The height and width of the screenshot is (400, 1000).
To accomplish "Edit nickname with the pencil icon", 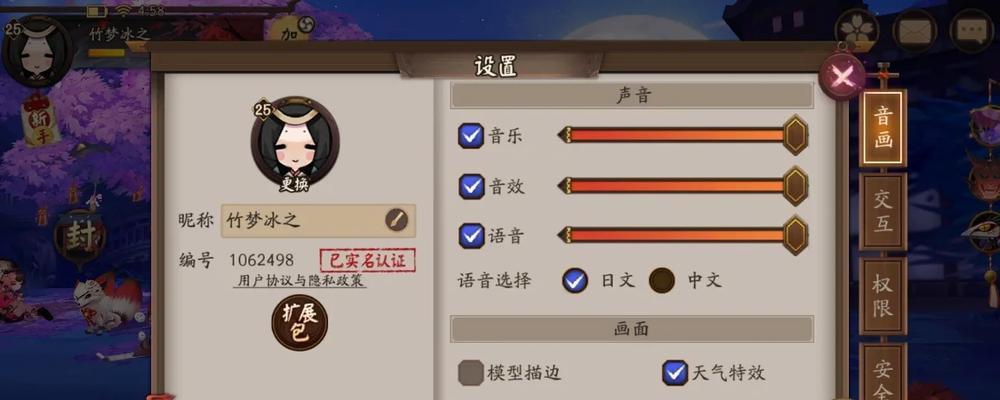I will coord(396,220).
